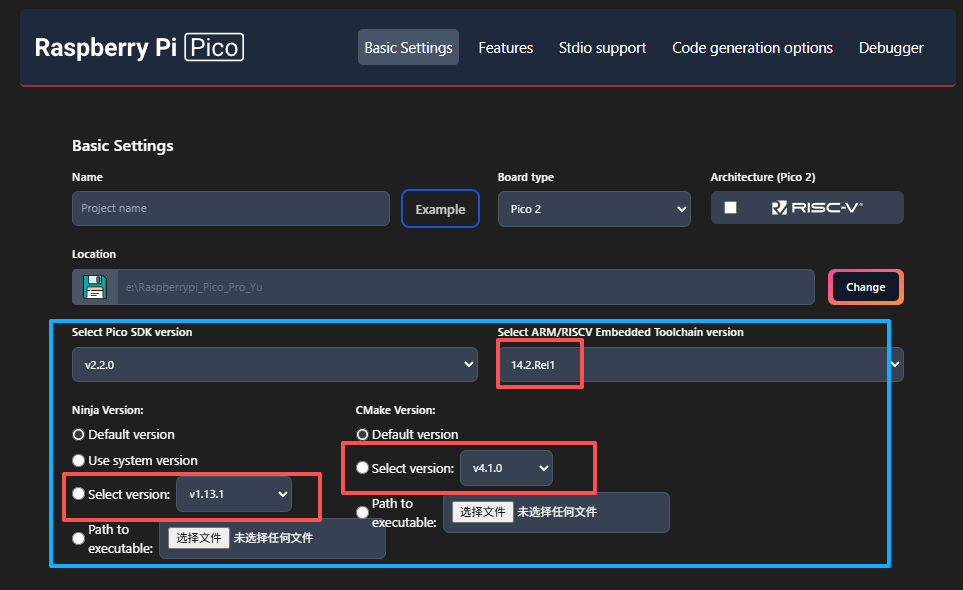Choose Ninja Use system version option
This screenshot has height=590, width=963.
pyautogui.click(x=78, y=460)
